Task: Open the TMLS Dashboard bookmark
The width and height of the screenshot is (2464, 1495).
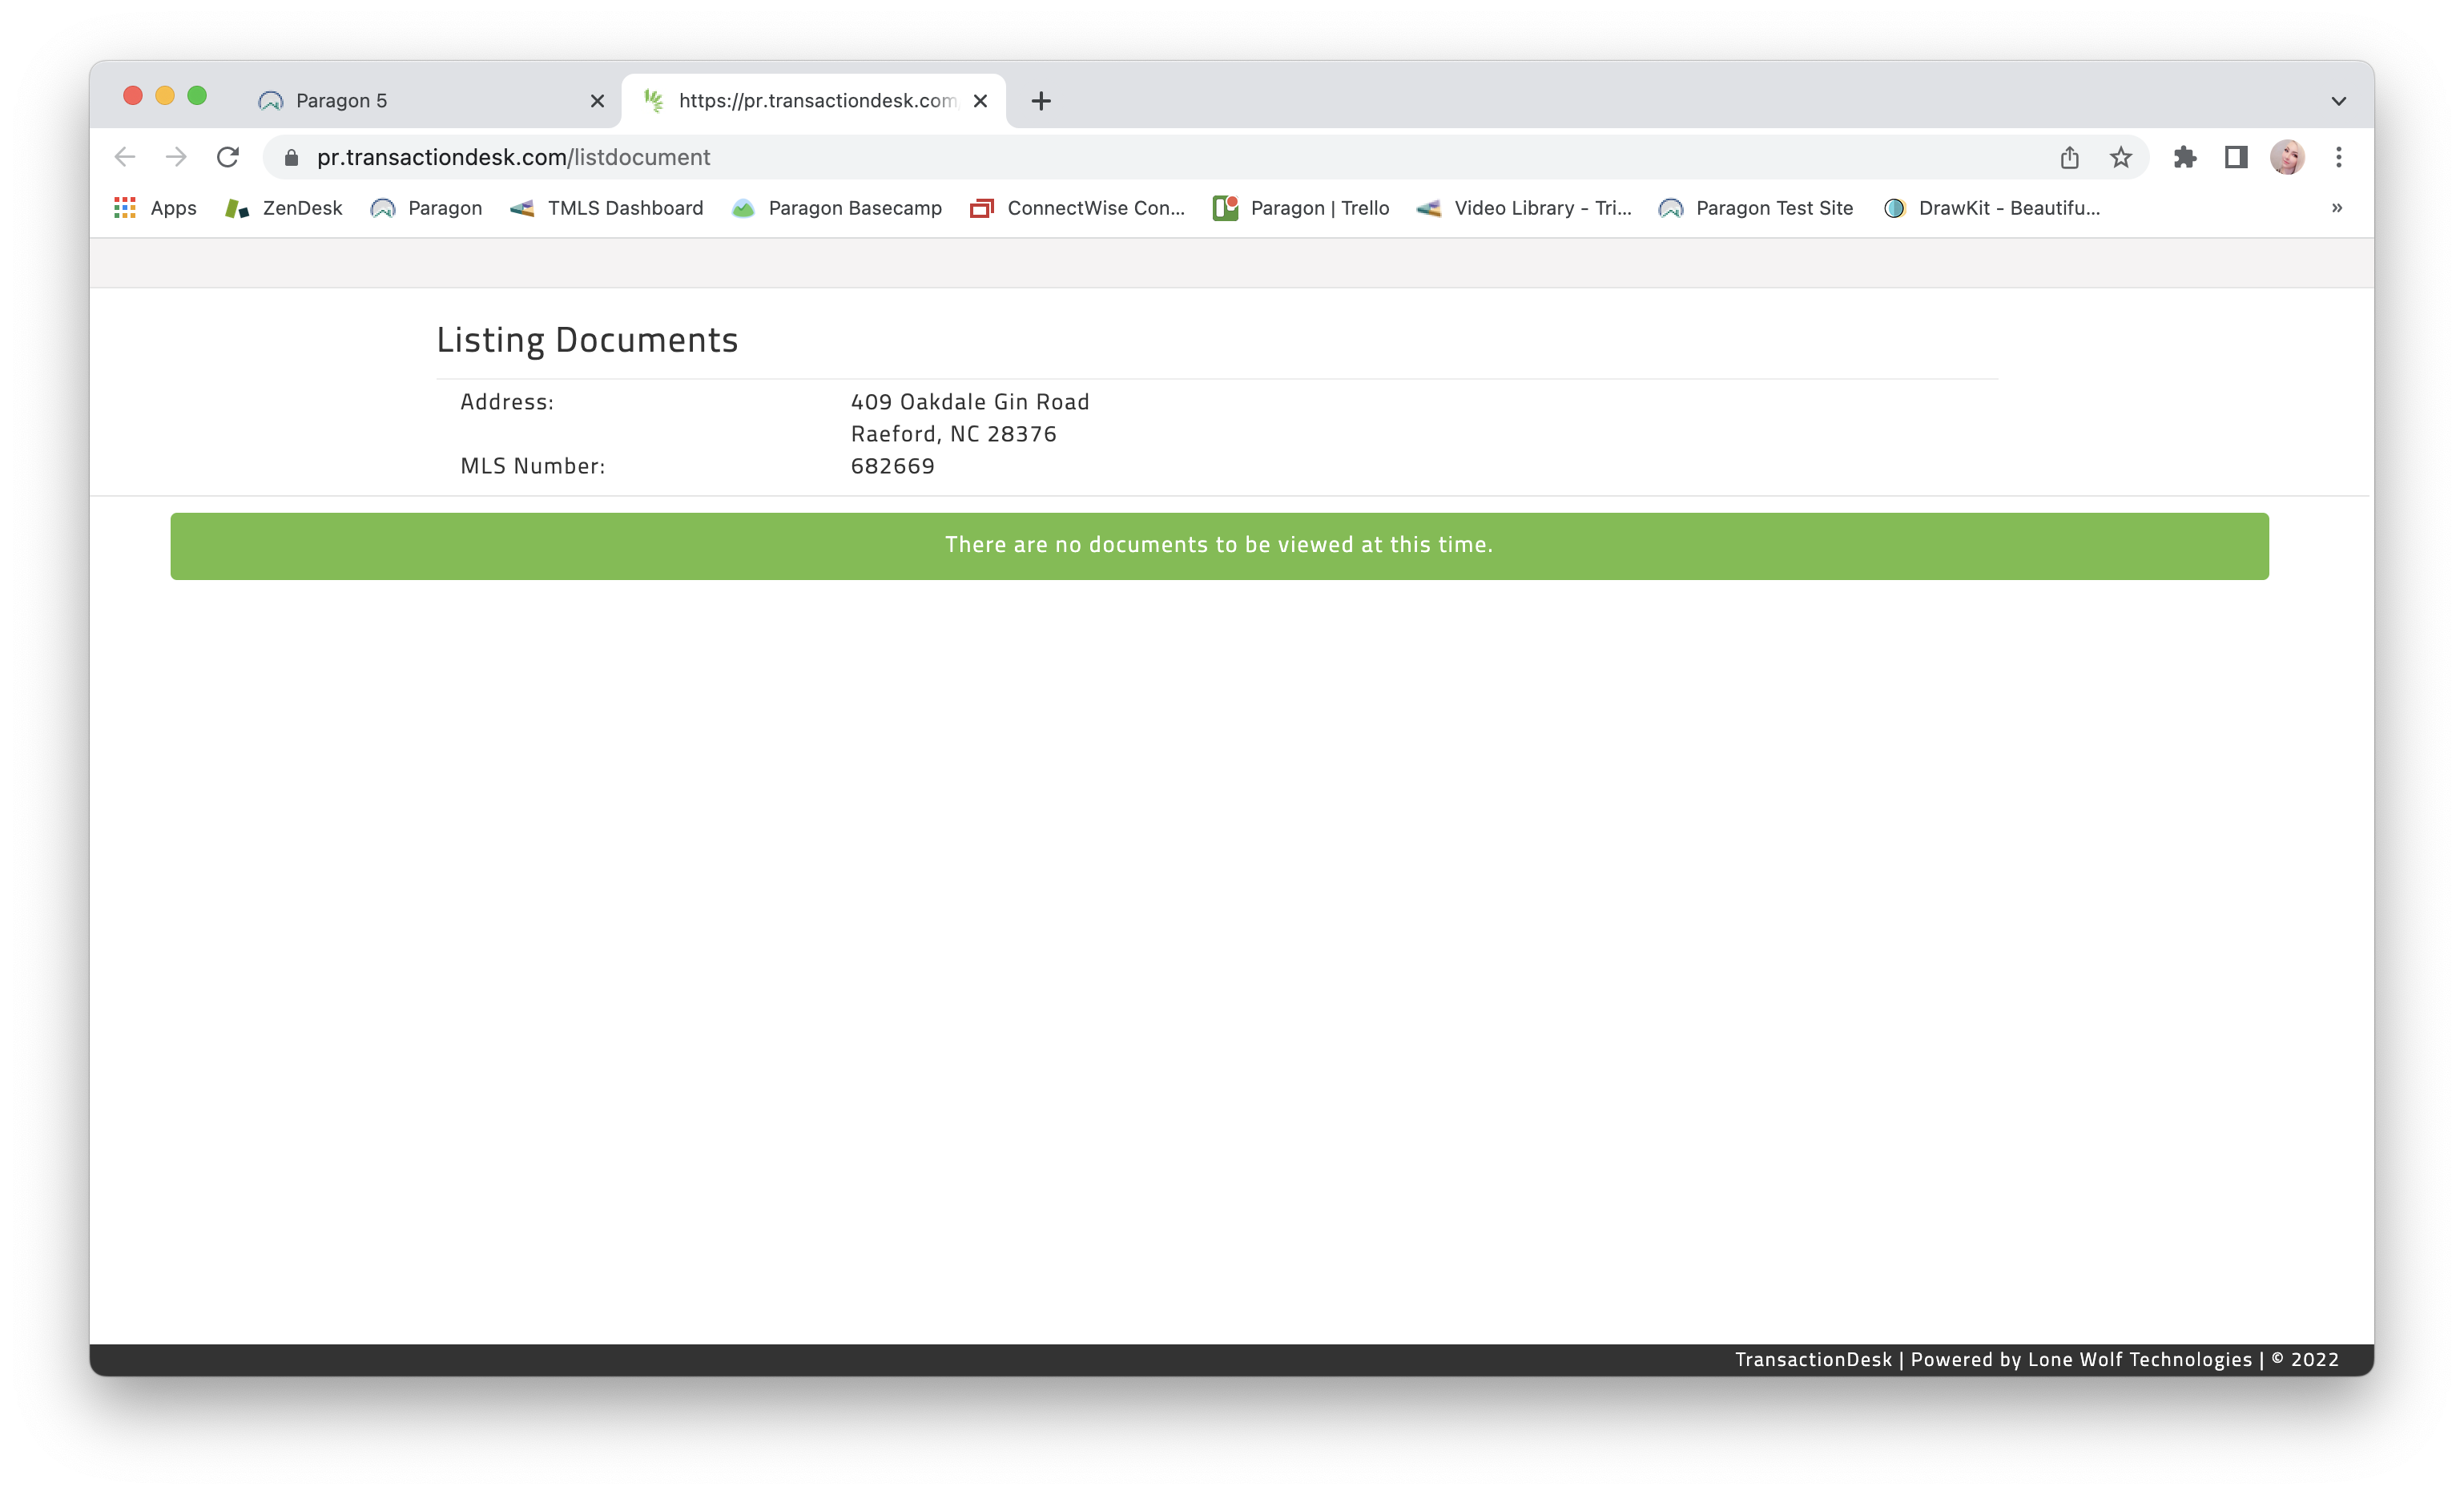Action: click(606, 208)
